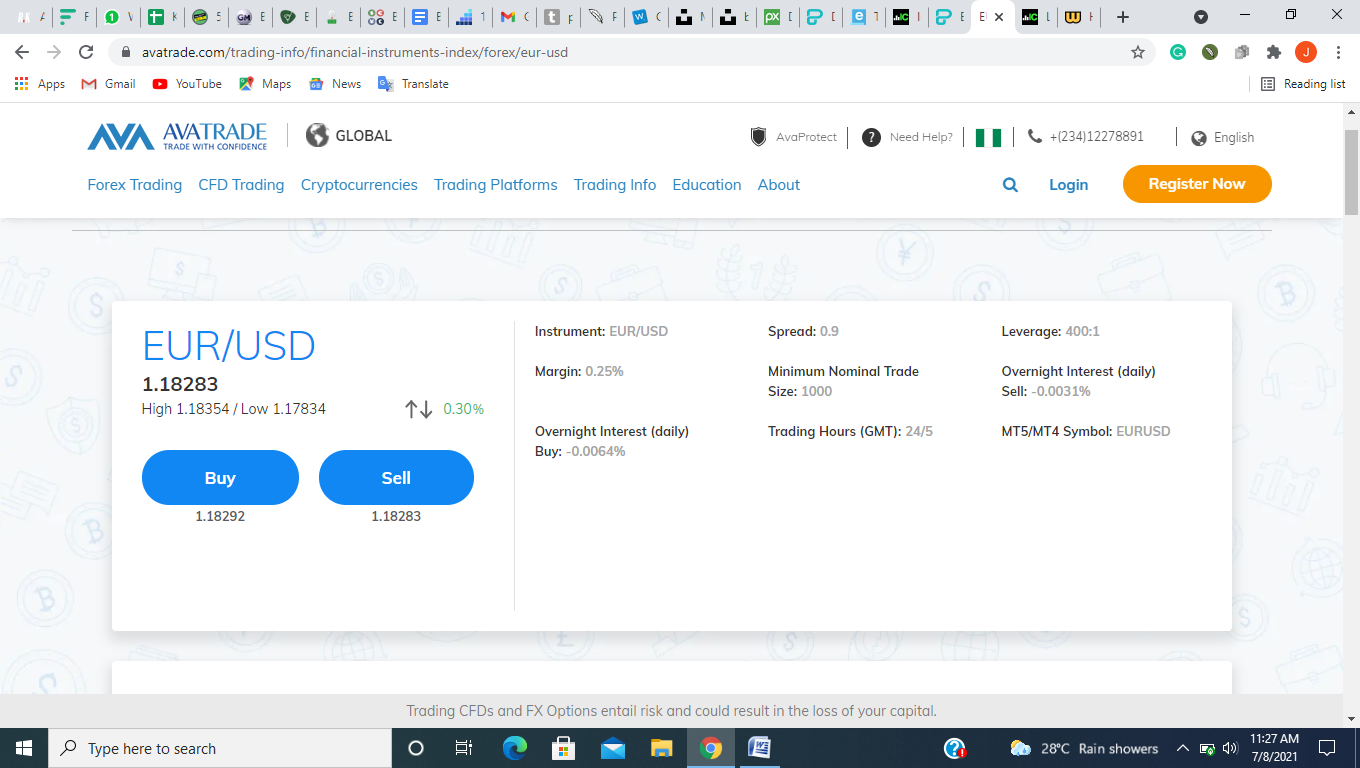Open the CFD Trading menu

coord(241,185)
